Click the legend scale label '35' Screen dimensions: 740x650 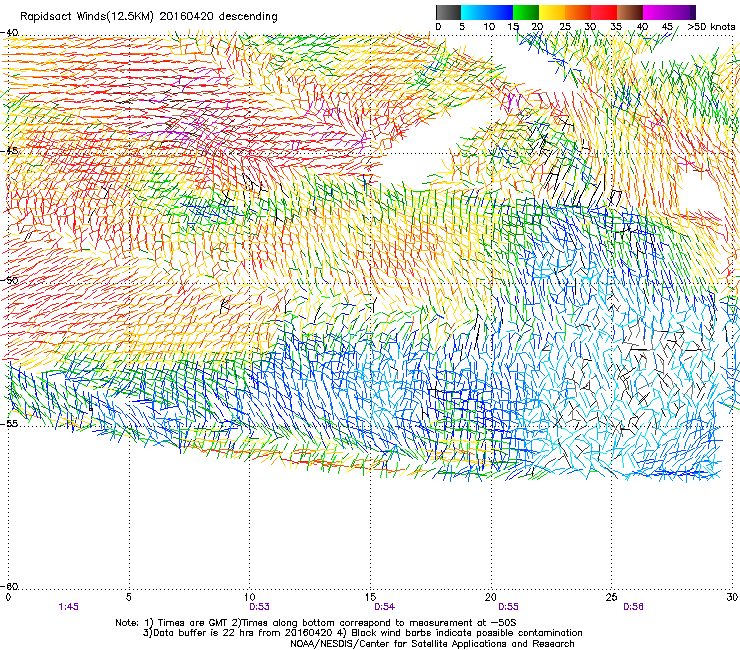coord(616,27)
